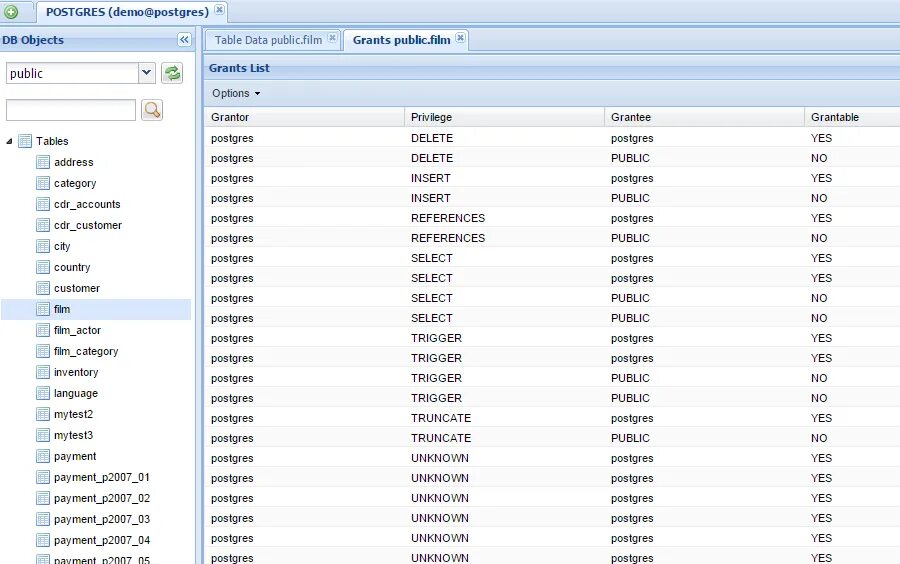
Task: Refresh the schema list
Action: 172,73
